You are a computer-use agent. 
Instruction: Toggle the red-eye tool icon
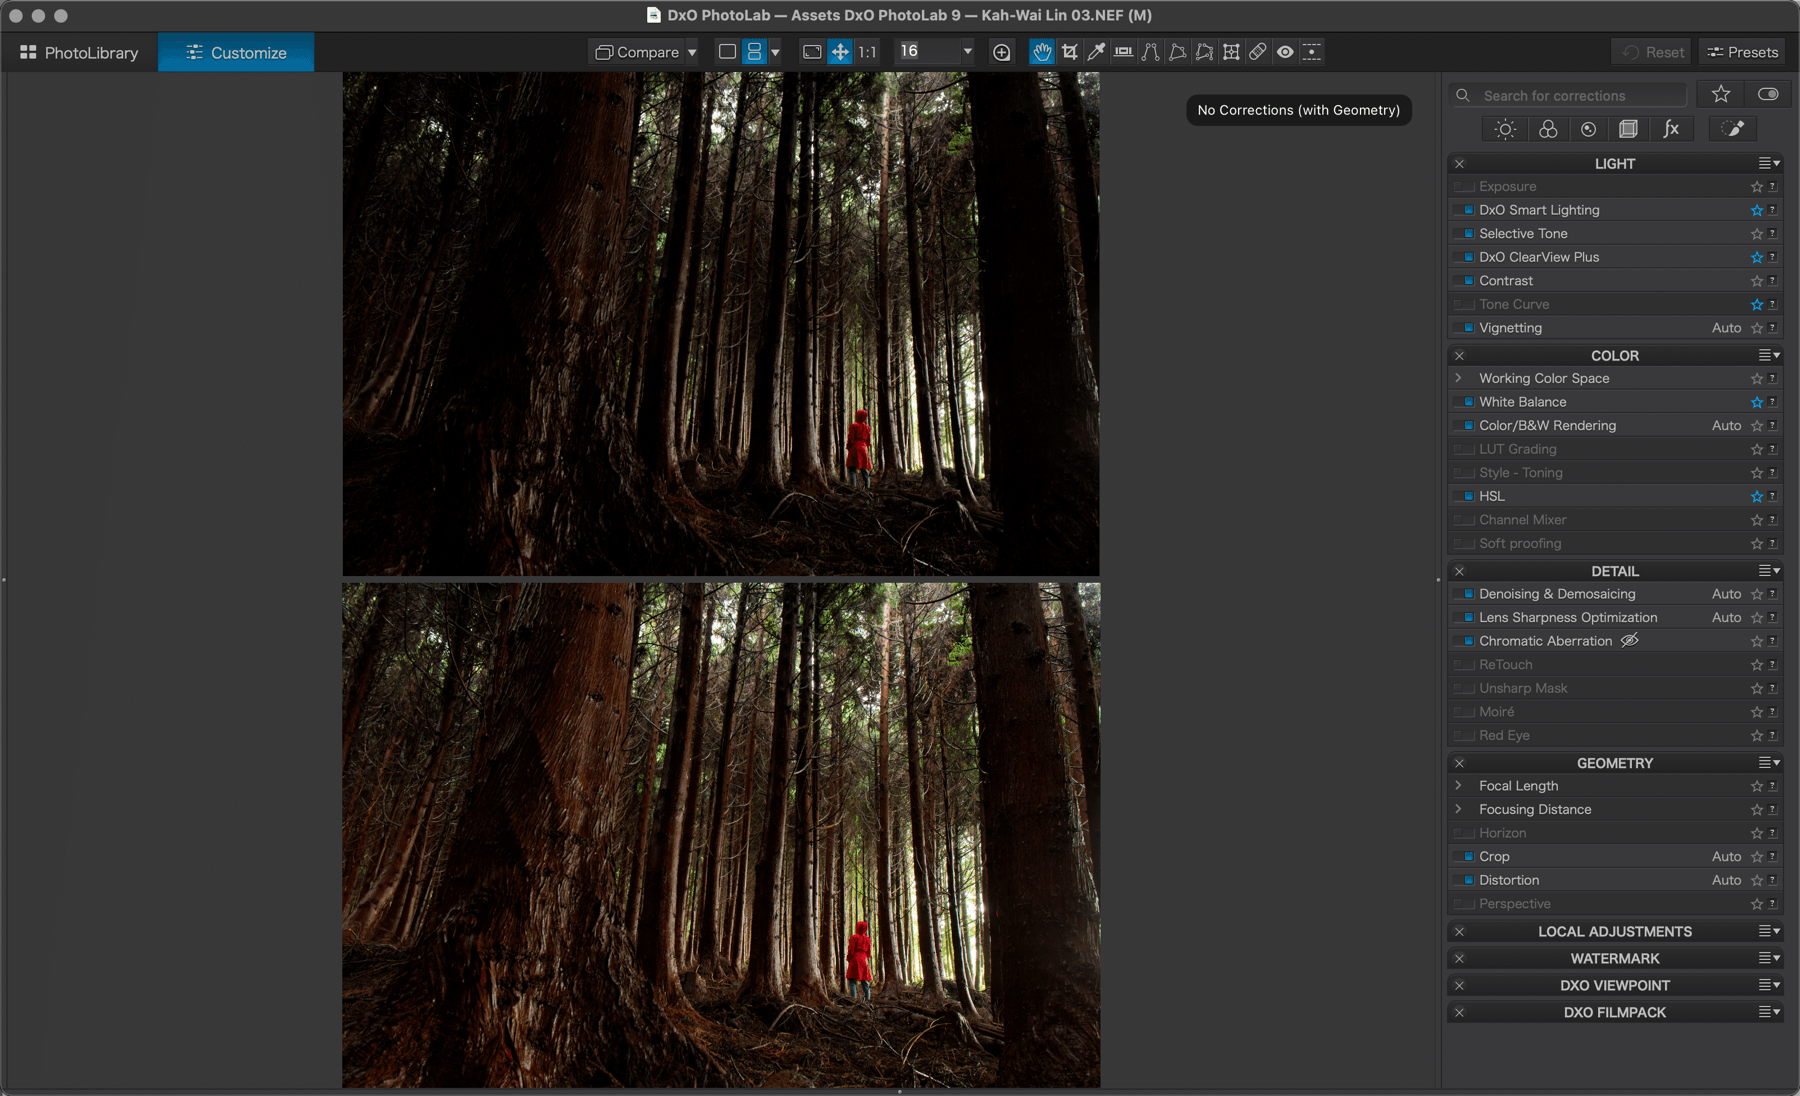click(1285, 52)
